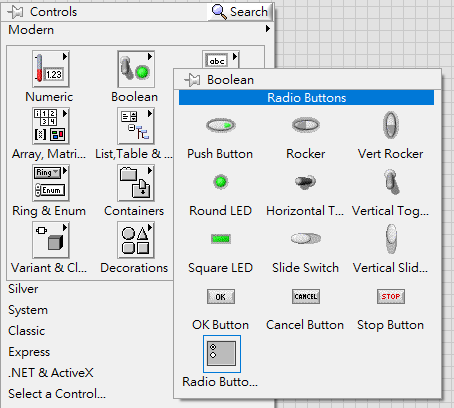Click the Vert Rocker label text
Screen dimensions: 454x408
(391, 154)
